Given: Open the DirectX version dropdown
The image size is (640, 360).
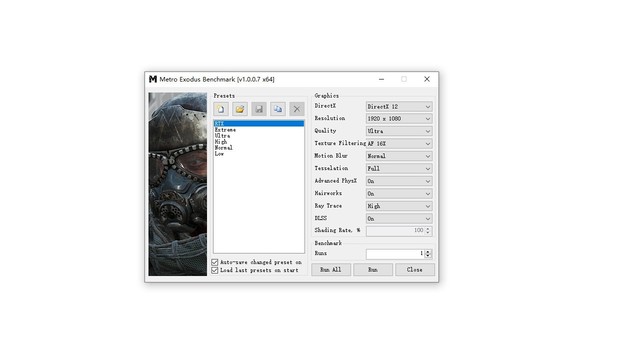Looking at the screenshot, I should click(399, 107).
